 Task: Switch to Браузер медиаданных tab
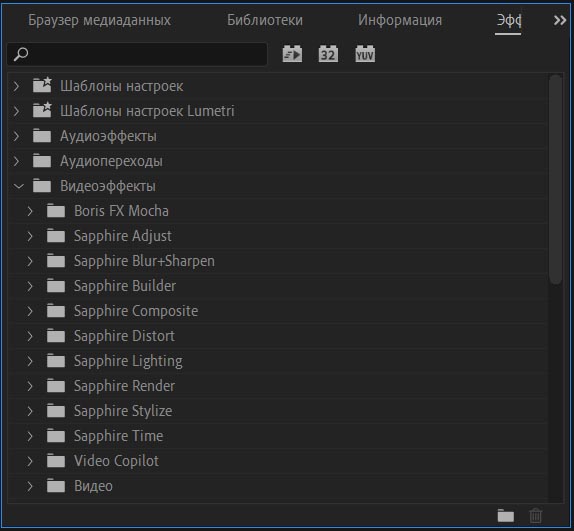coord(99,20)
